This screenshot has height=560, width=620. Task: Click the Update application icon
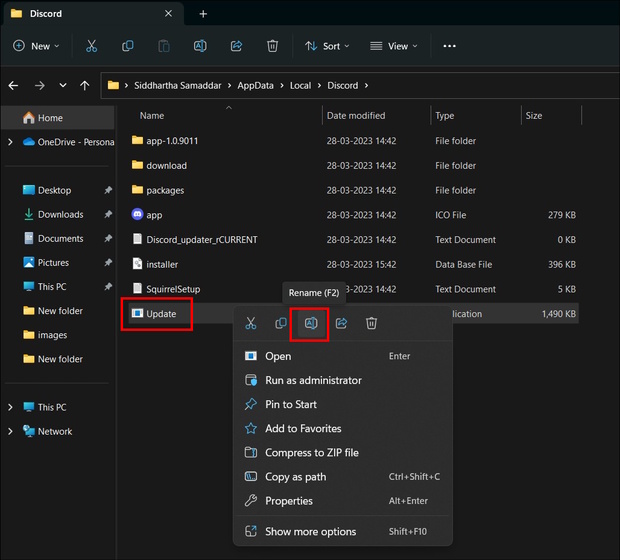137,313
